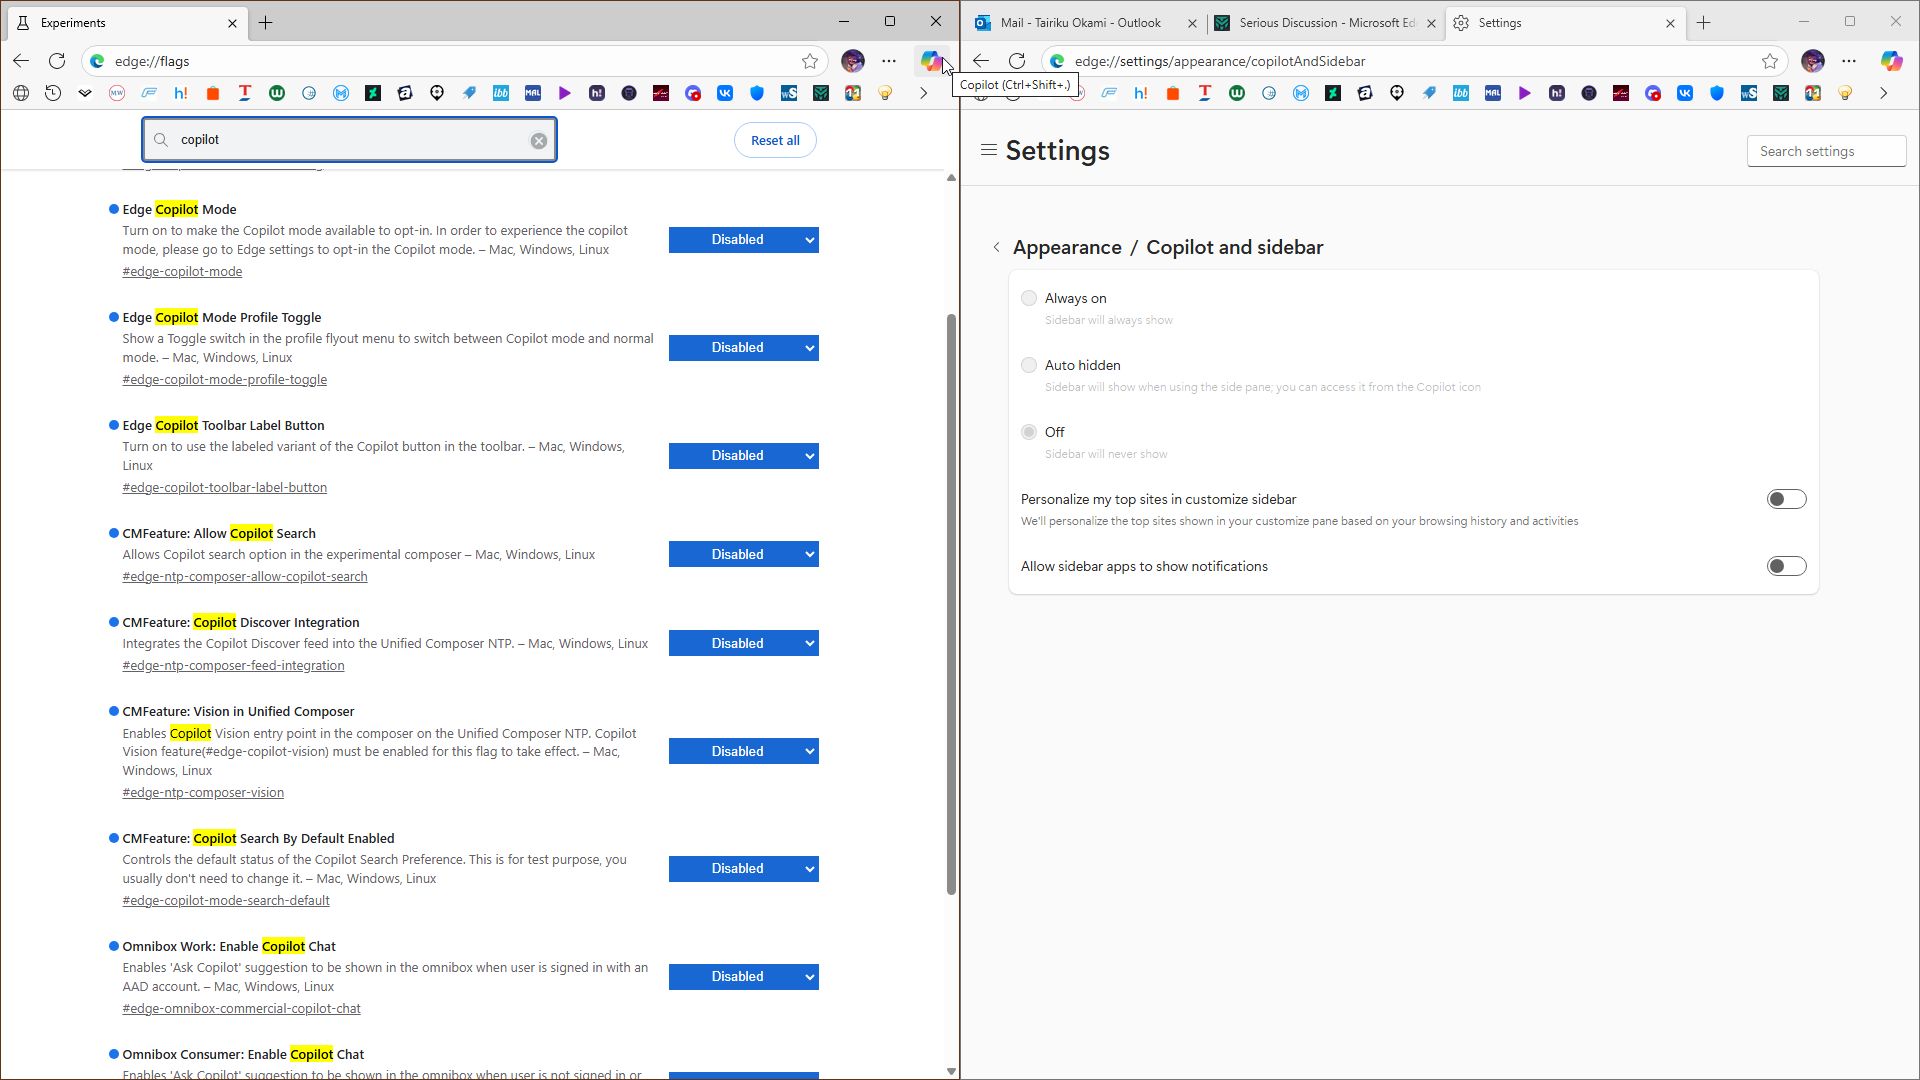Click the Reset all button
The width and height of the screenshot is (1920, 1080).
775,140
